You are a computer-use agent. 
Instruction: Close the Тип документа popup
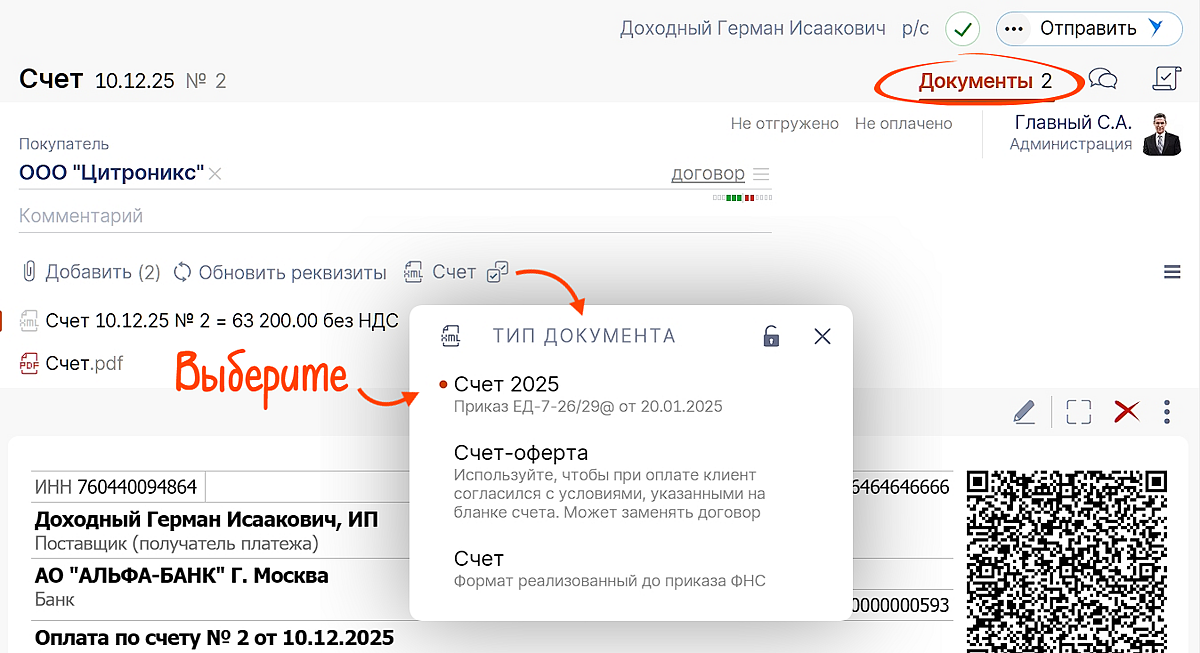[x=822, y=336]
